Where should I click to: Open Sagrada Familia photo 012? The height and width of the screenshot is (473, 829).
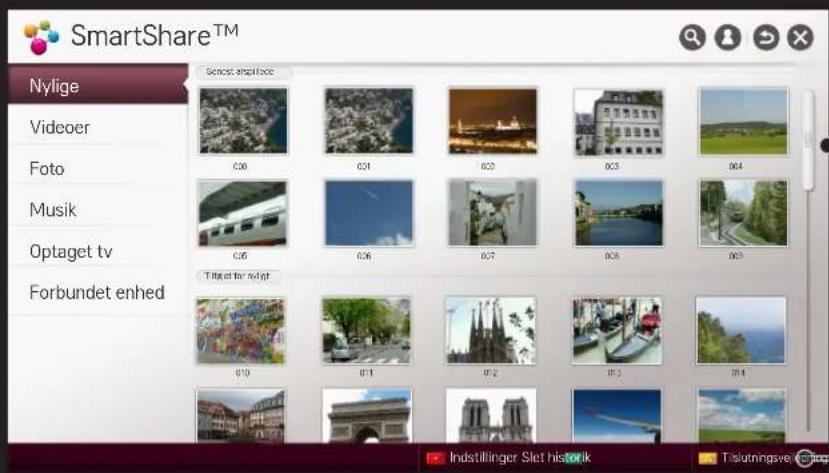(x=491, y=330)
